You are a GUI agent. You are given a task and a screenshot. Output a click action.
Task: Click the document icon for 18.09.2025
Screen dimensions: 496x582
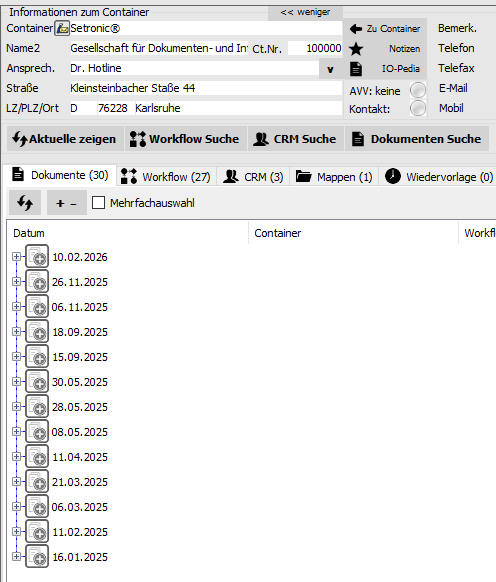(37, 331)
